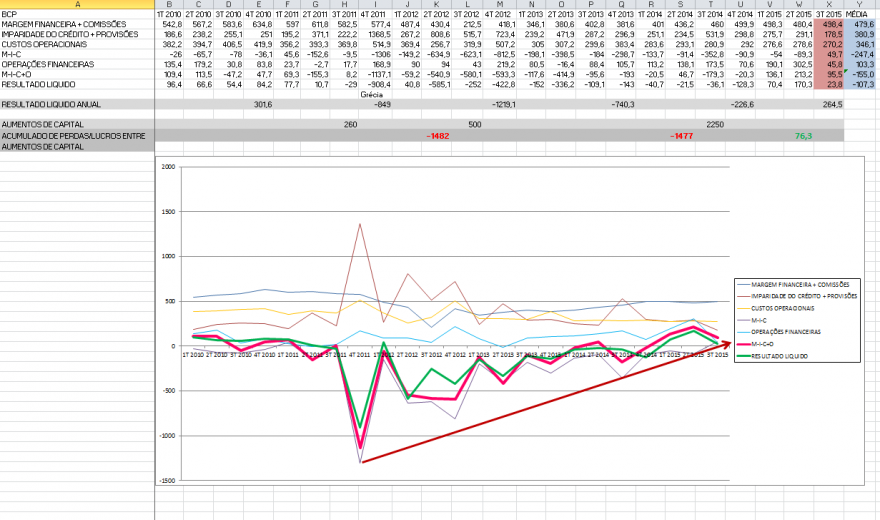Screen dimensions: 880x520
Task: Click M-I-C legend entry in chart
Action: tap(752, 320)
